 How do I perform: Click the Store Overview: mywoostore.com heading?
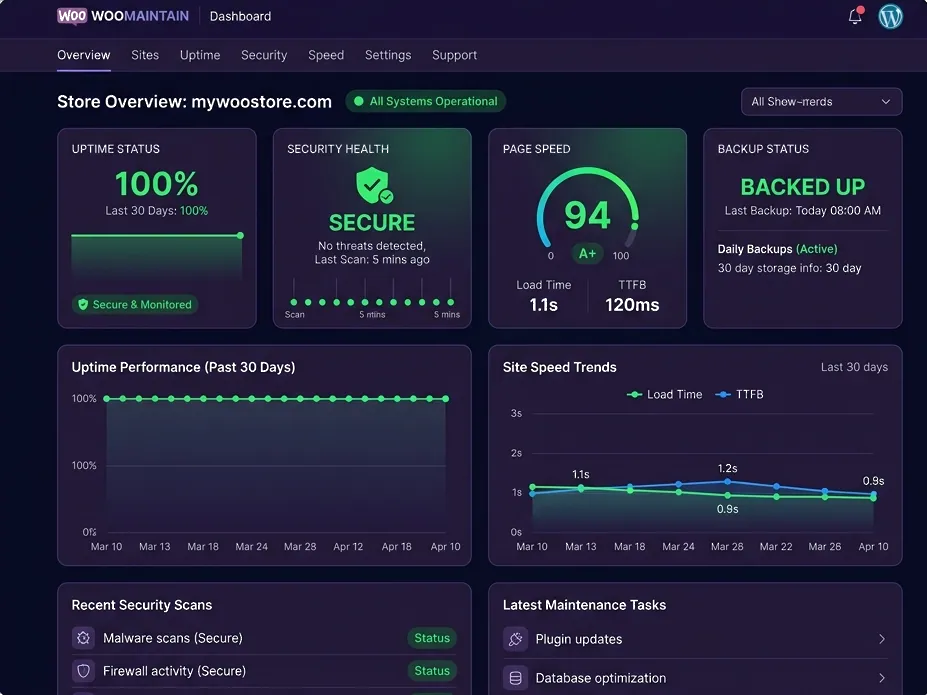click(x=194, y=102)
